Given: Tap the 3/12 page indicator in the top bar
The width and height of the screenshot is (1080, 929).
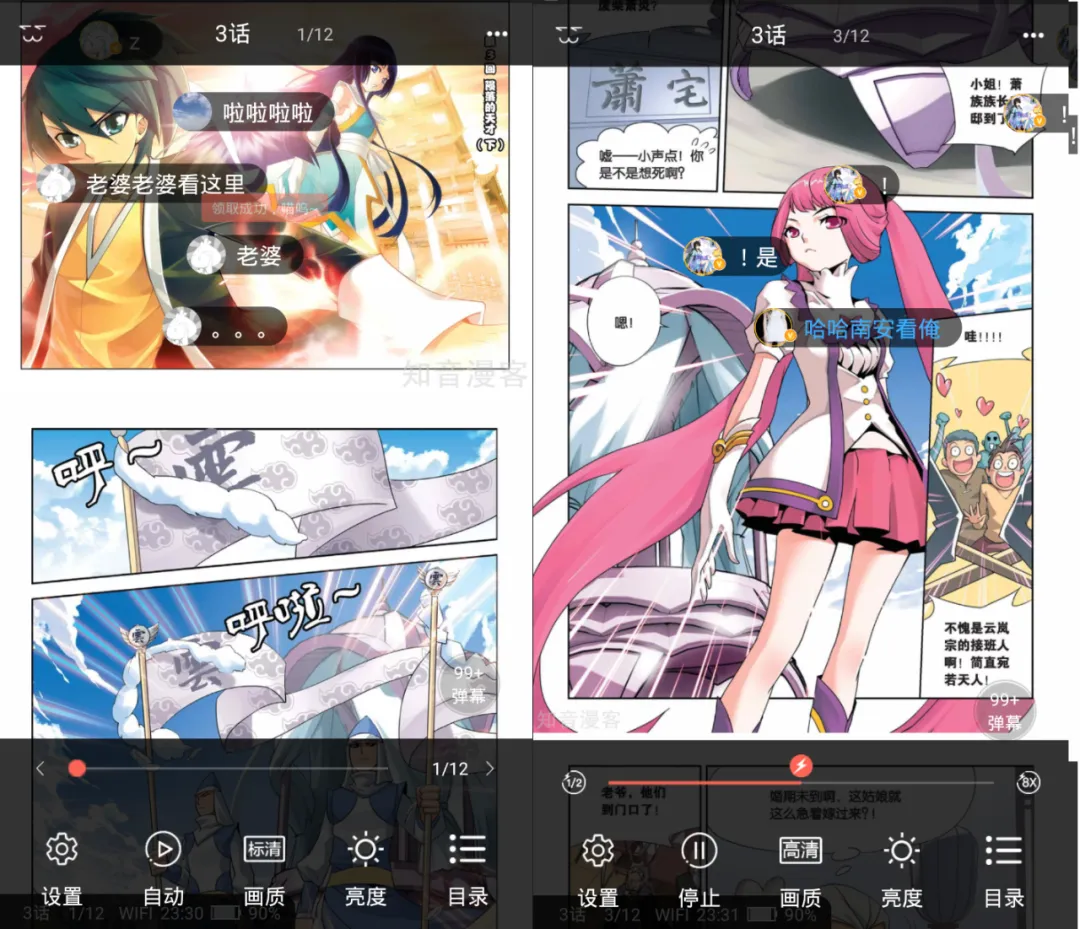Looking at the screenshot, I should pyautogui.click(x=851, y=36).
